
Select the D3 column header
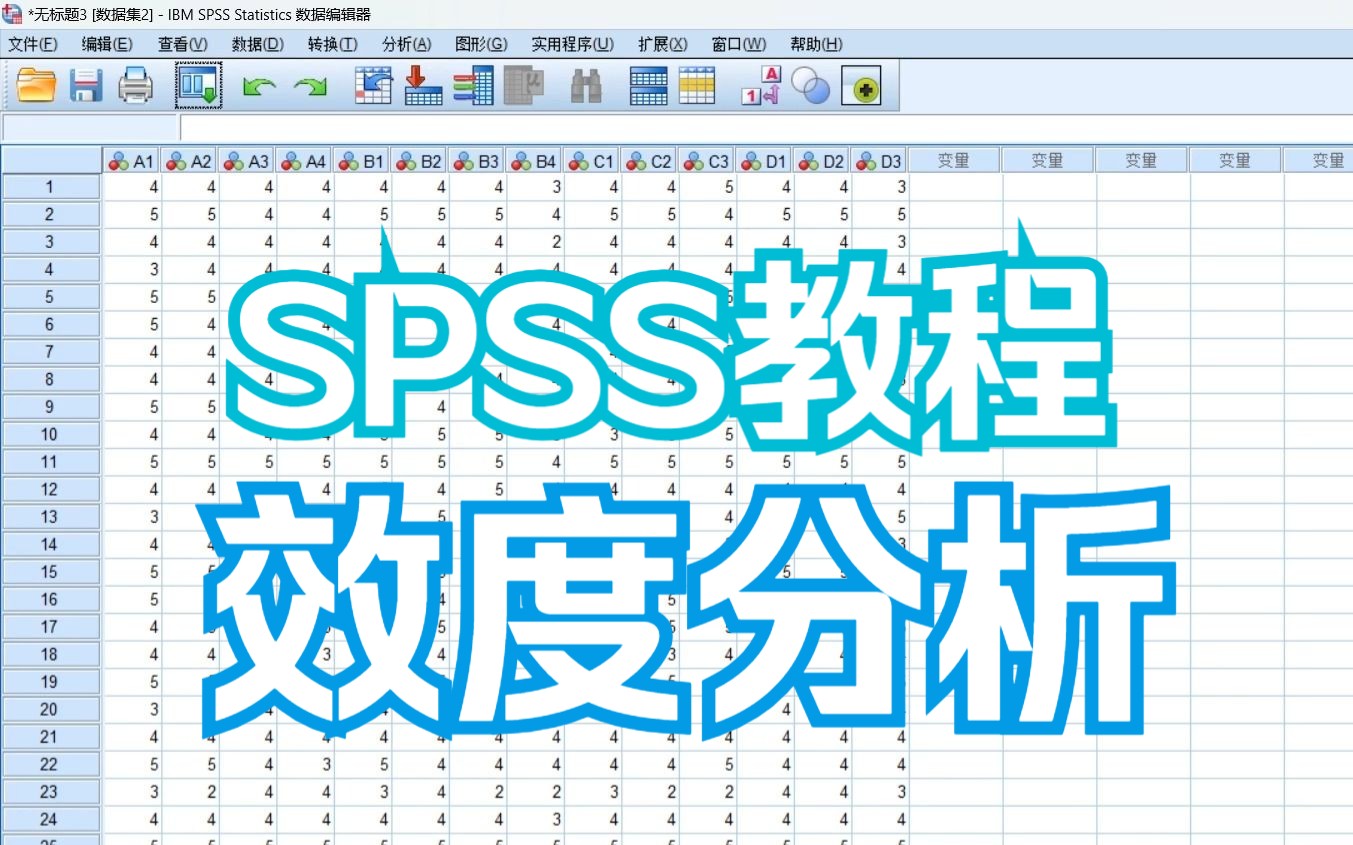(x=880, y=161)
